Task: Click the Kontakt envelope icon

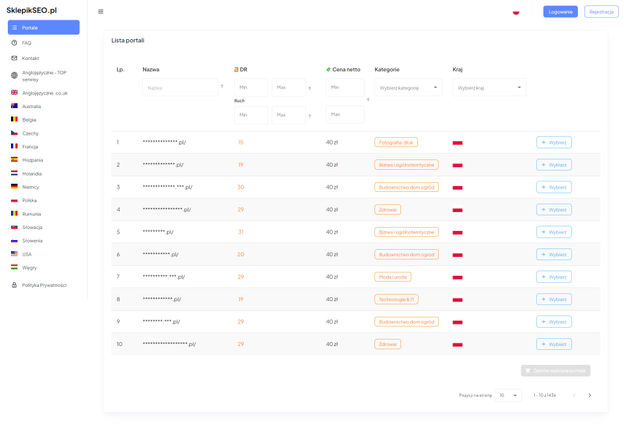Action: (x=14, y=58)
